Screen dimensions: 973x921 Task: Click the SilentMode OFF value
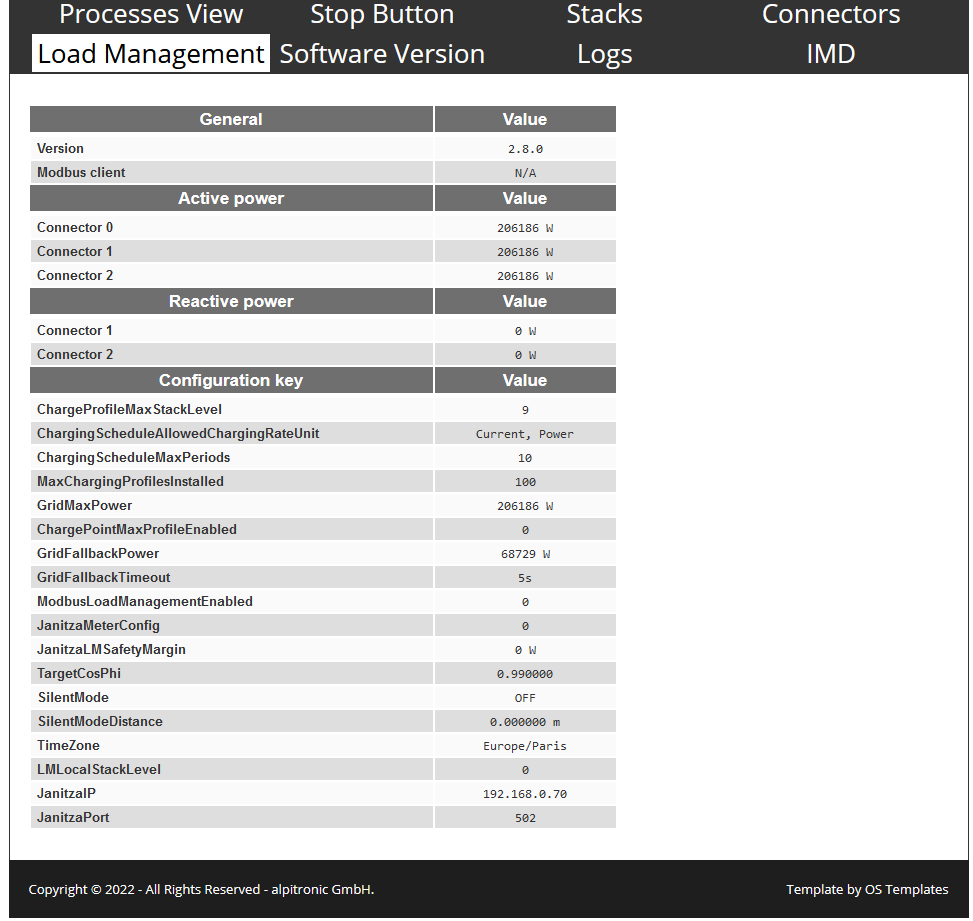click(524, 698)
